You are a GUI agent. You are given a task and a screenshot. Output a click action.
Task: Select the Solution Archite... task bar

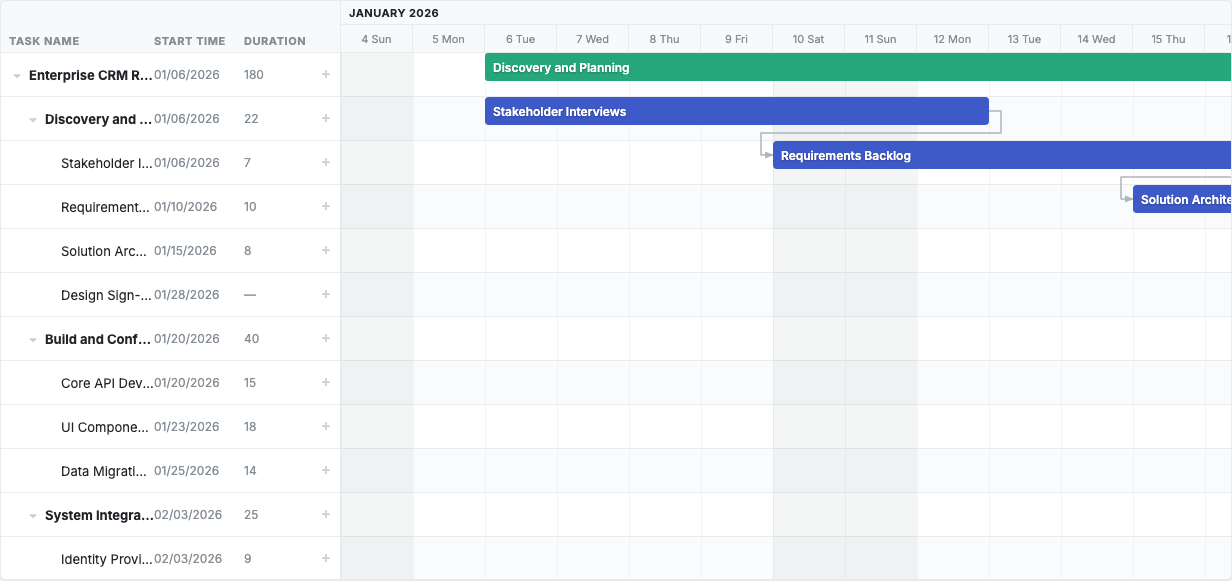1182,199
